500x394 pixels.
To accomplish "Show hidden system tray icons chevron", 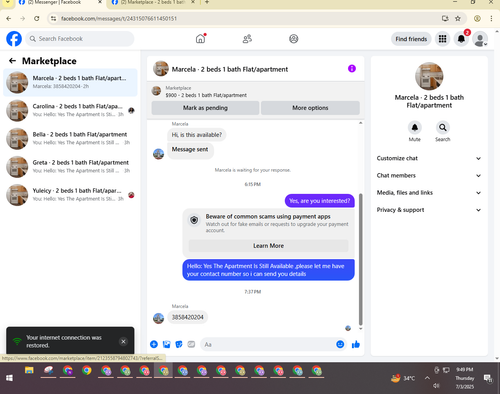I will click(427, 378).
